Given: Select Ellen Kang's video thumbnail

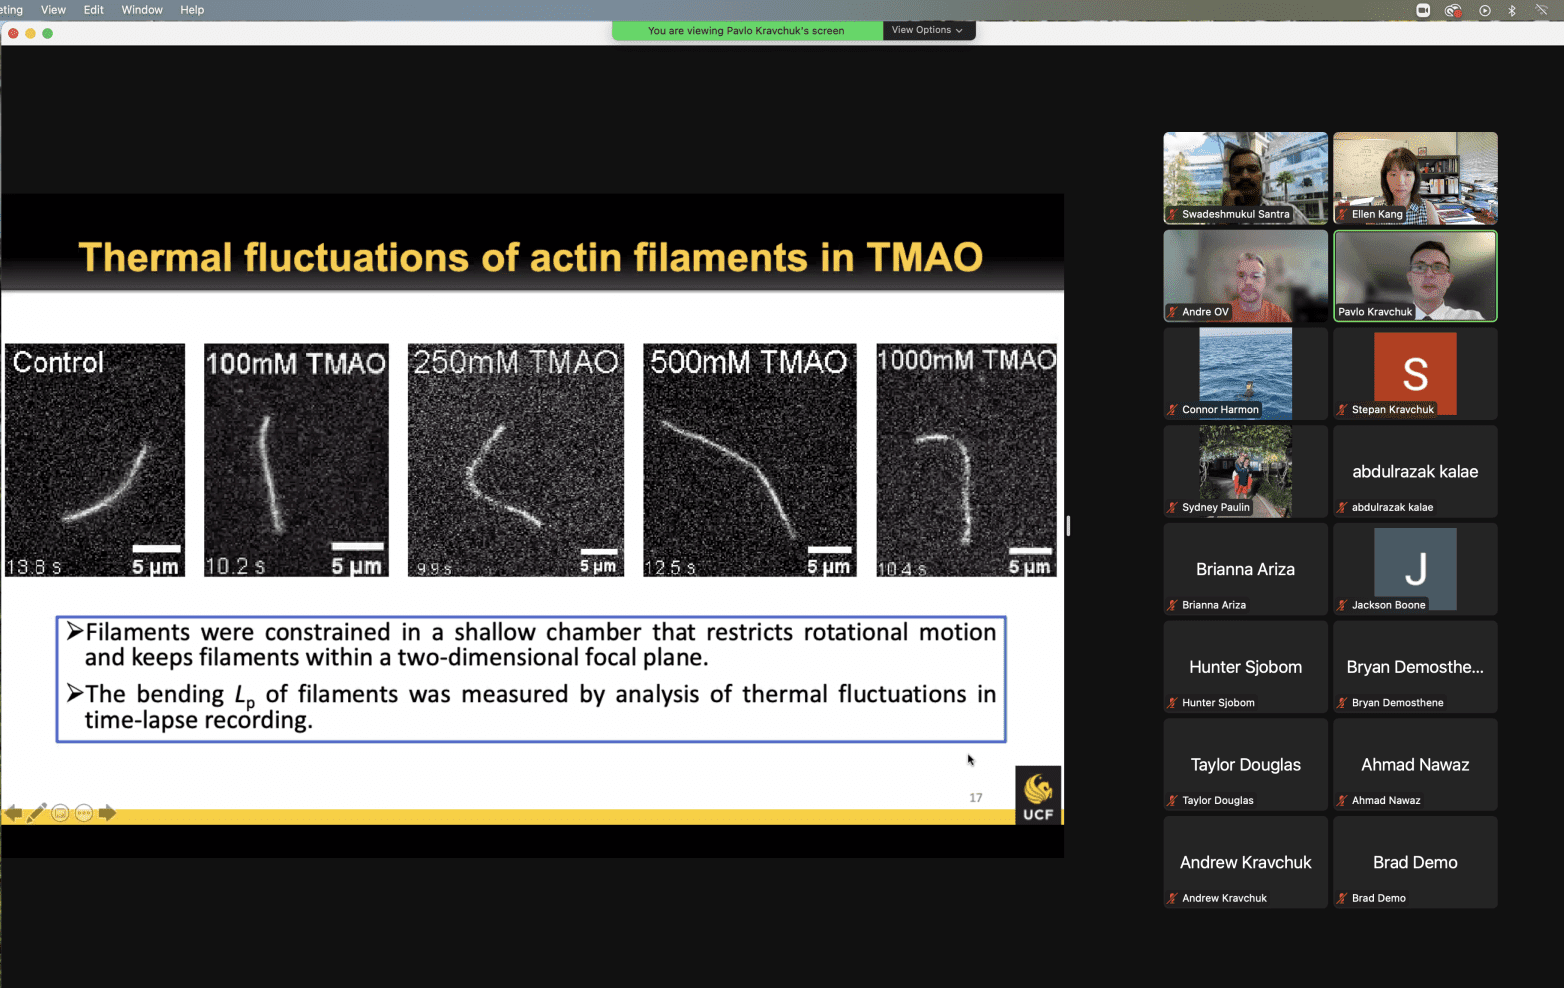Looking at the screenshot, I should tap(1415, 177).
